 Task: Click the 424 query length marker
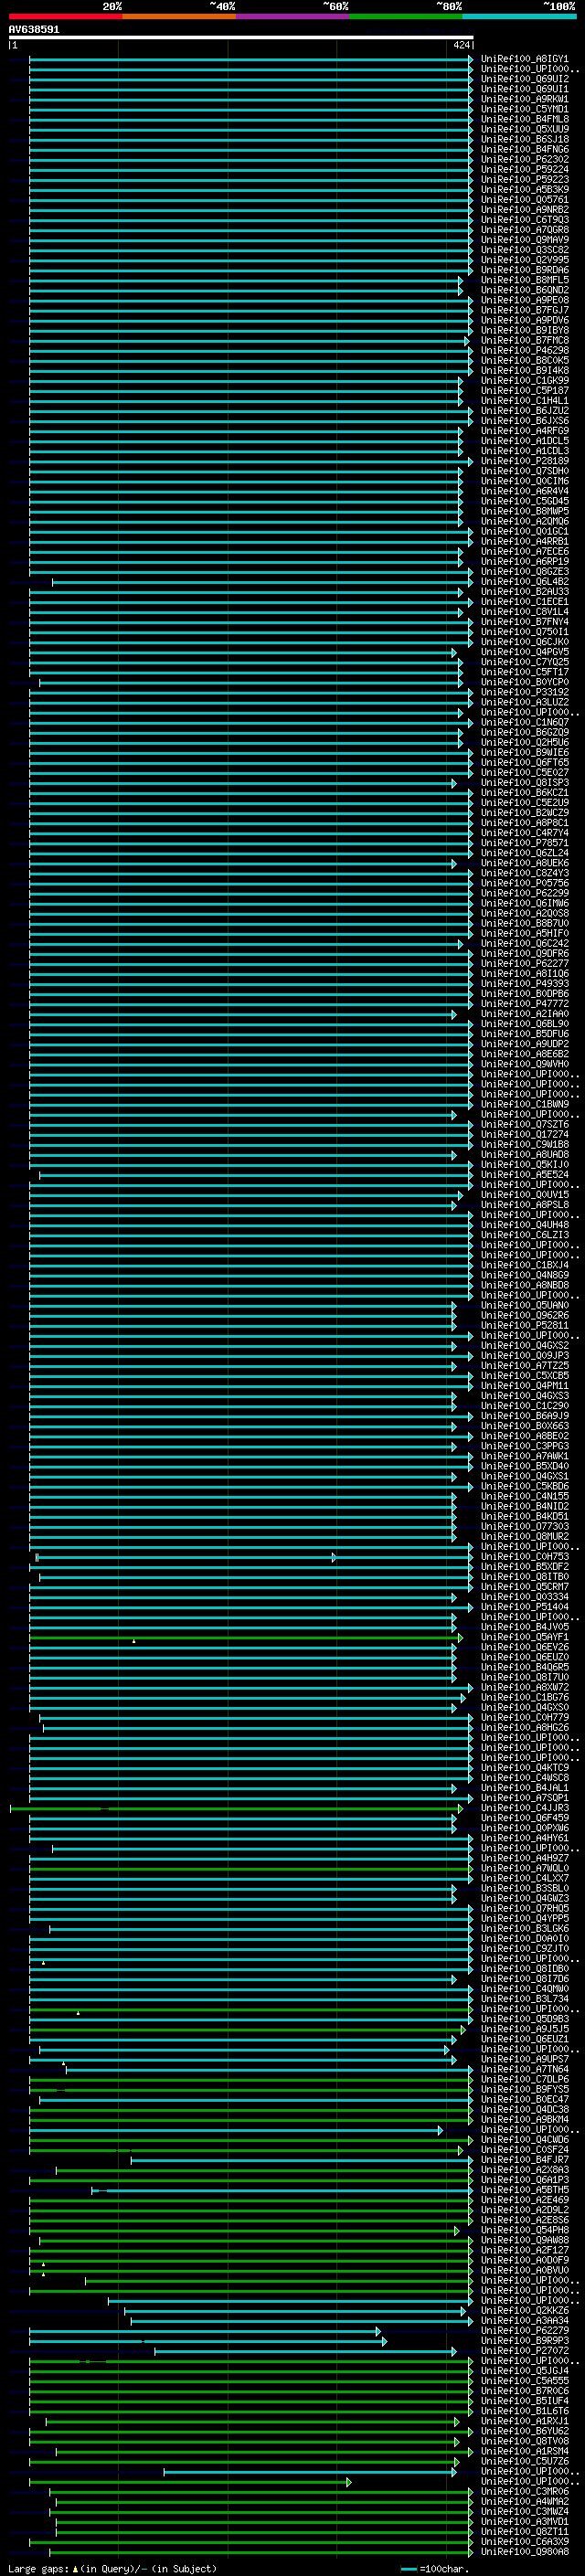tap(461, 45)
